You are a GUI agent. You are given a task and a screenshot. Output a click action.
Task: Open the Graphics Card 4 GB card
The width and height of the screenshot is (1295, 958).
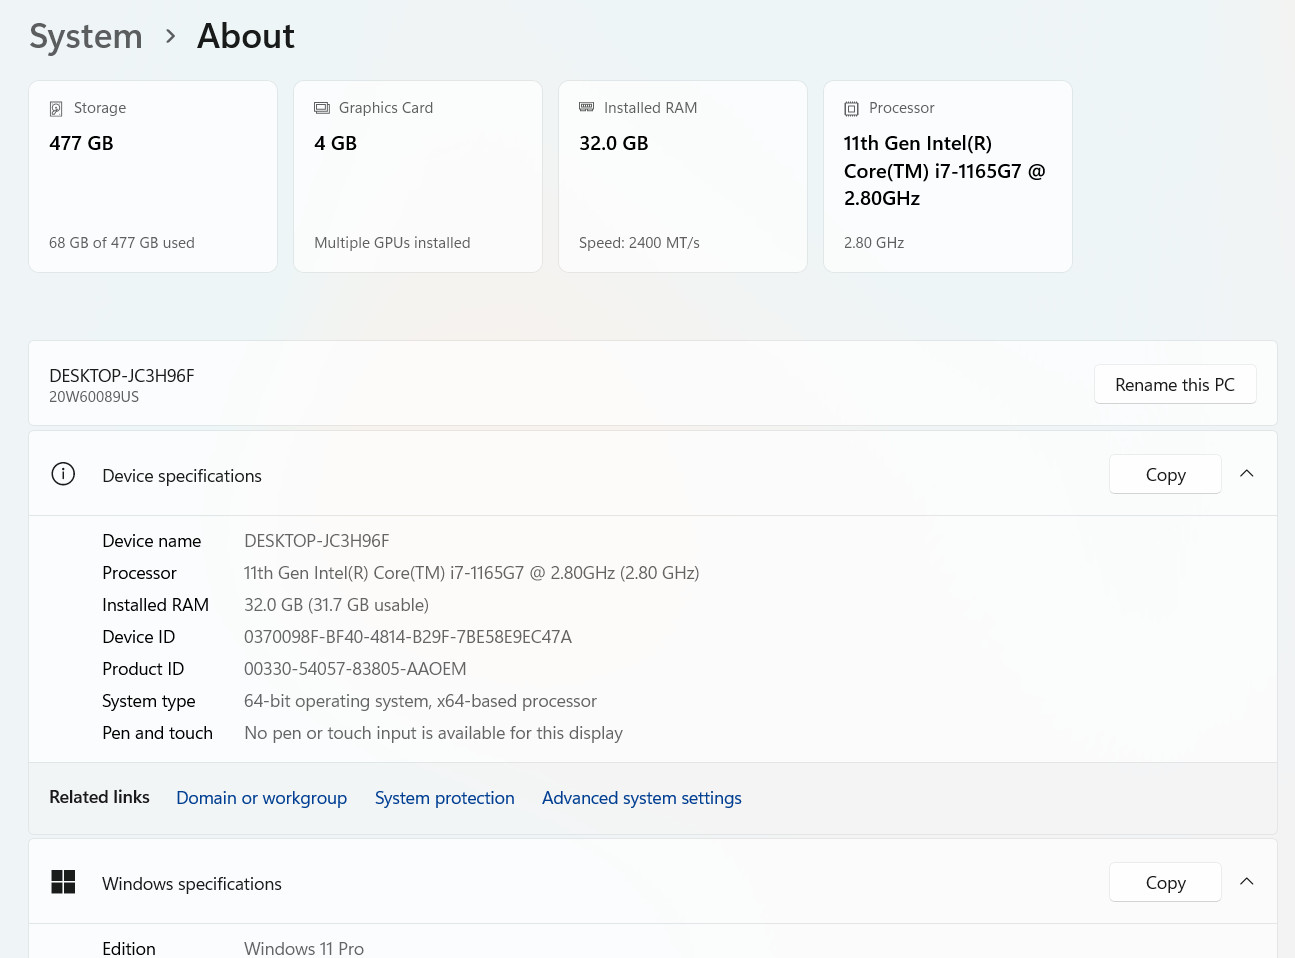418,176
